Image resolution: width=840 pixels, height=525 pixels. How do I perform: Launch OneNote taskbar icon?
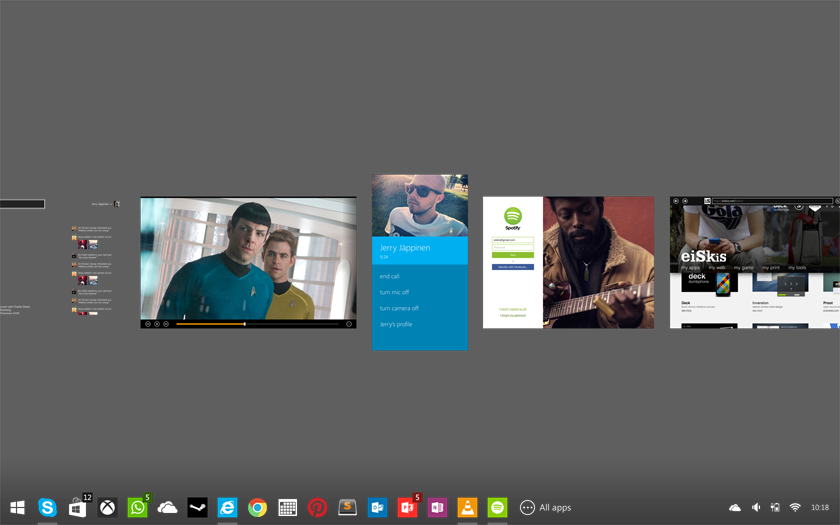pyautogui.click(x=438, y=507)
